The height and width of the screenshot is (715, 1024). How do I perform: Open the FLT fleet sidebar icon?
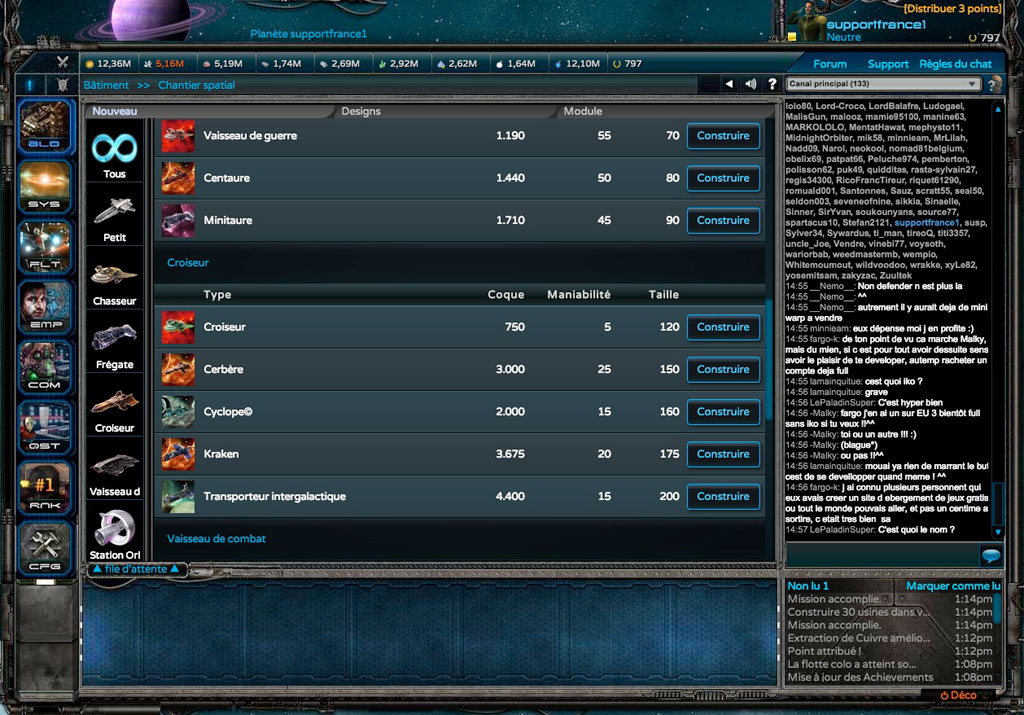44,247
